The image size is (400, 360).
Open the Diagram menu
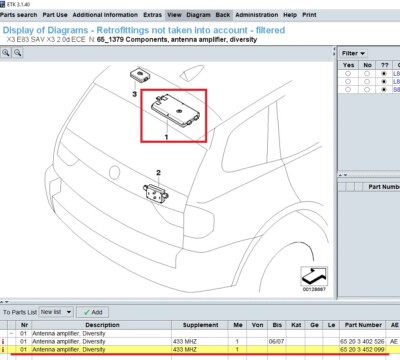tap(198, 15)
